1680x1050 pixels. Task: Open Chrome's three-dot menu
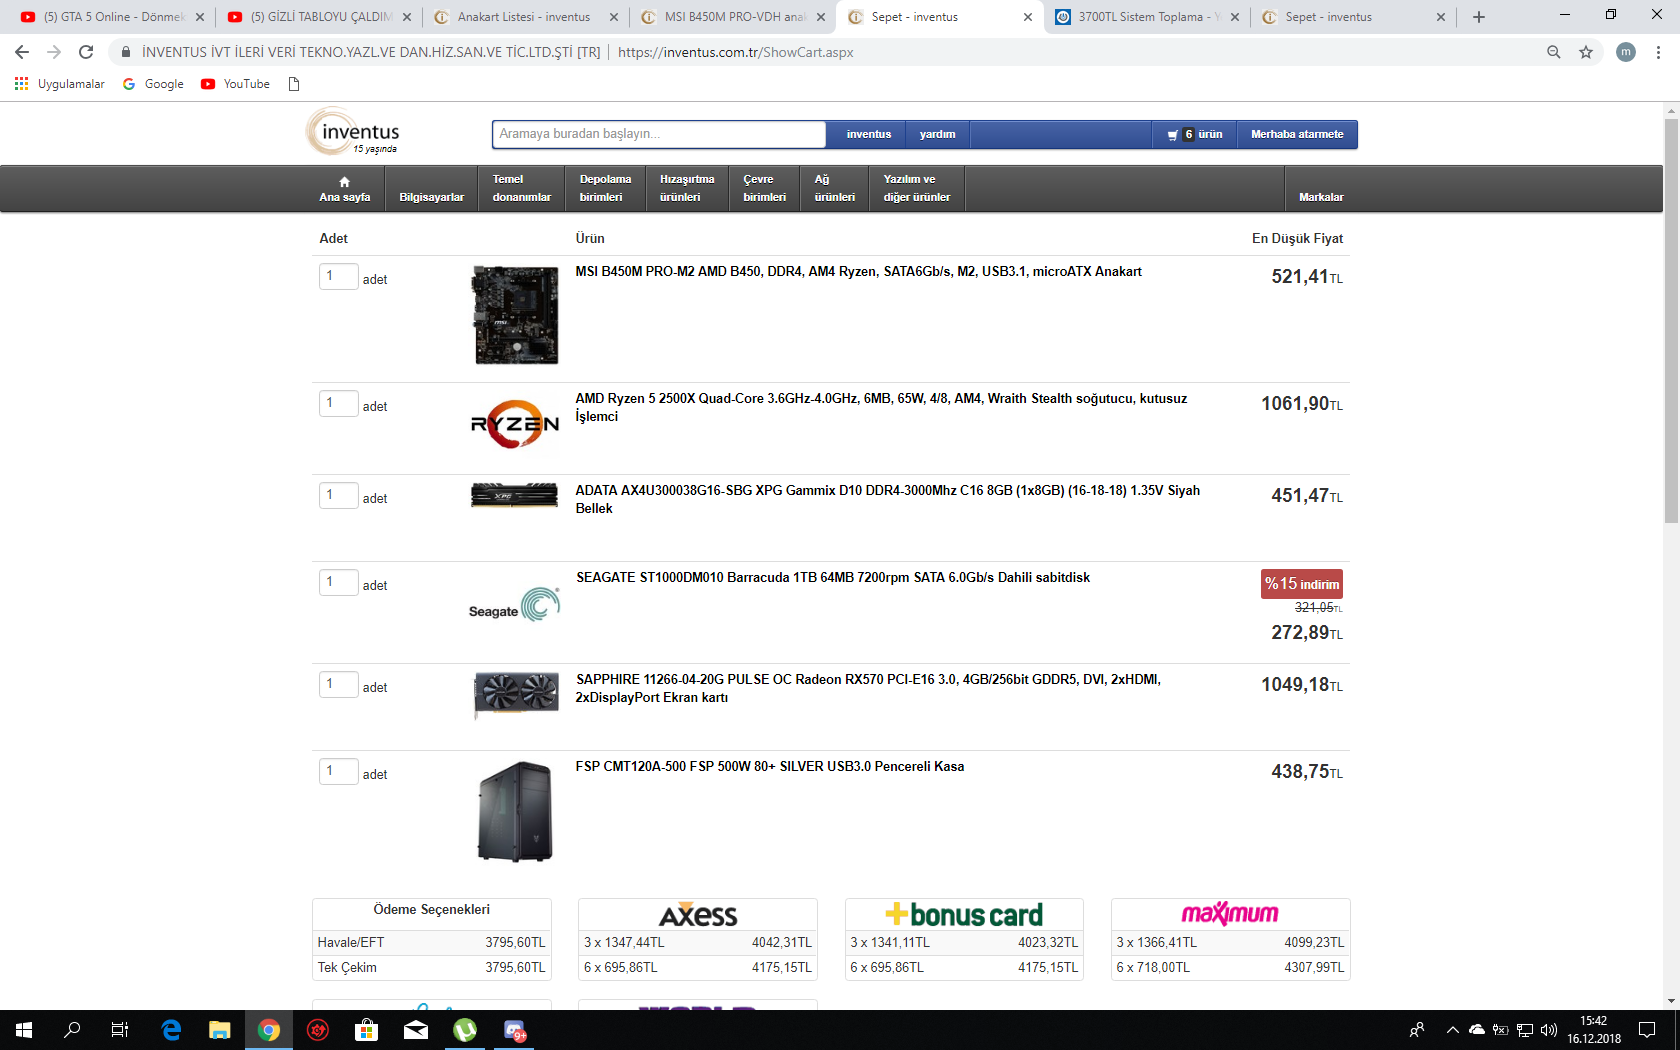[x=1658, y=52]
